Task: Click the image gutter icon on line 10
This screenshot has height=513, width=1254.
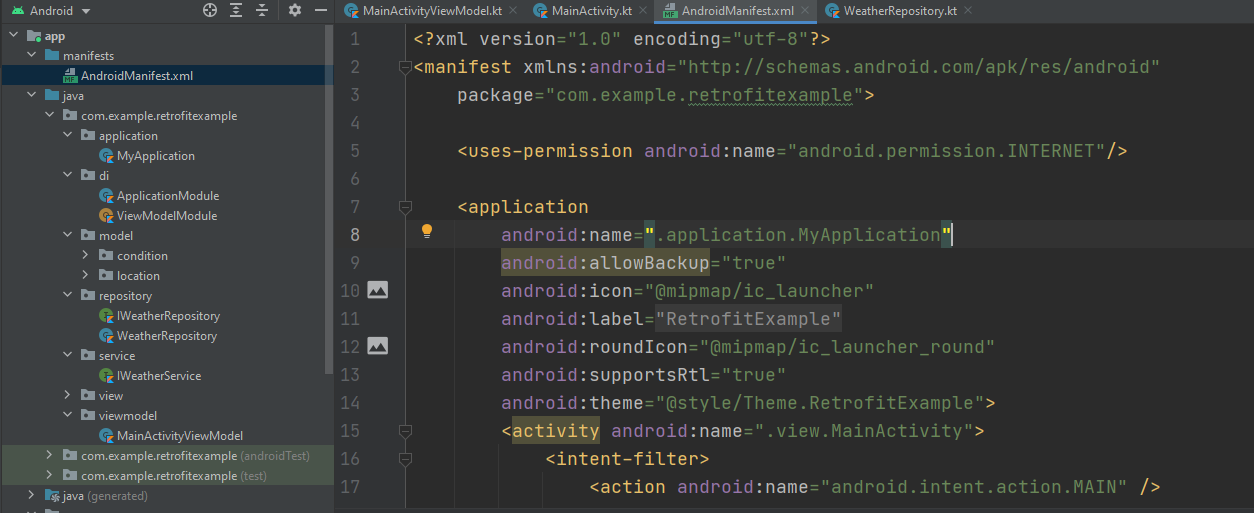Action: coord(377,290)
